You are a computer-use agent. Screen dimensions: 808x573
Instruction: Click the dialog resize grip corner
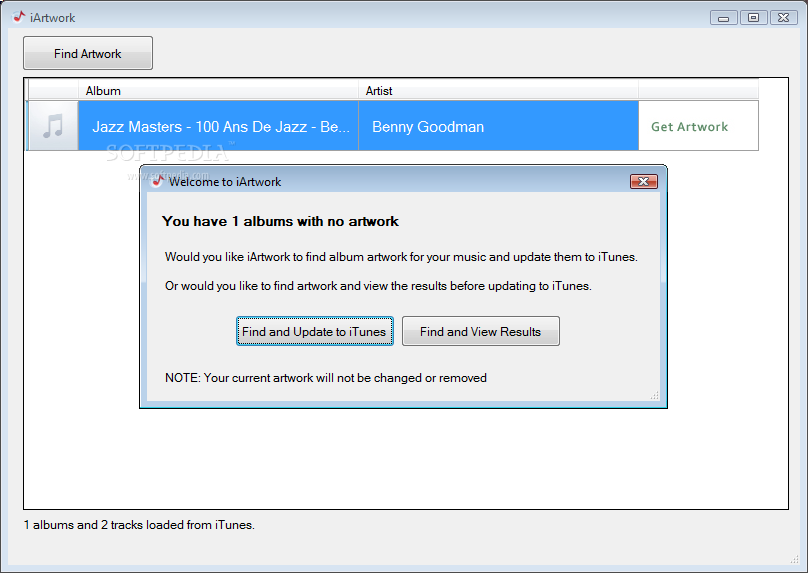[x=655, y=396]
